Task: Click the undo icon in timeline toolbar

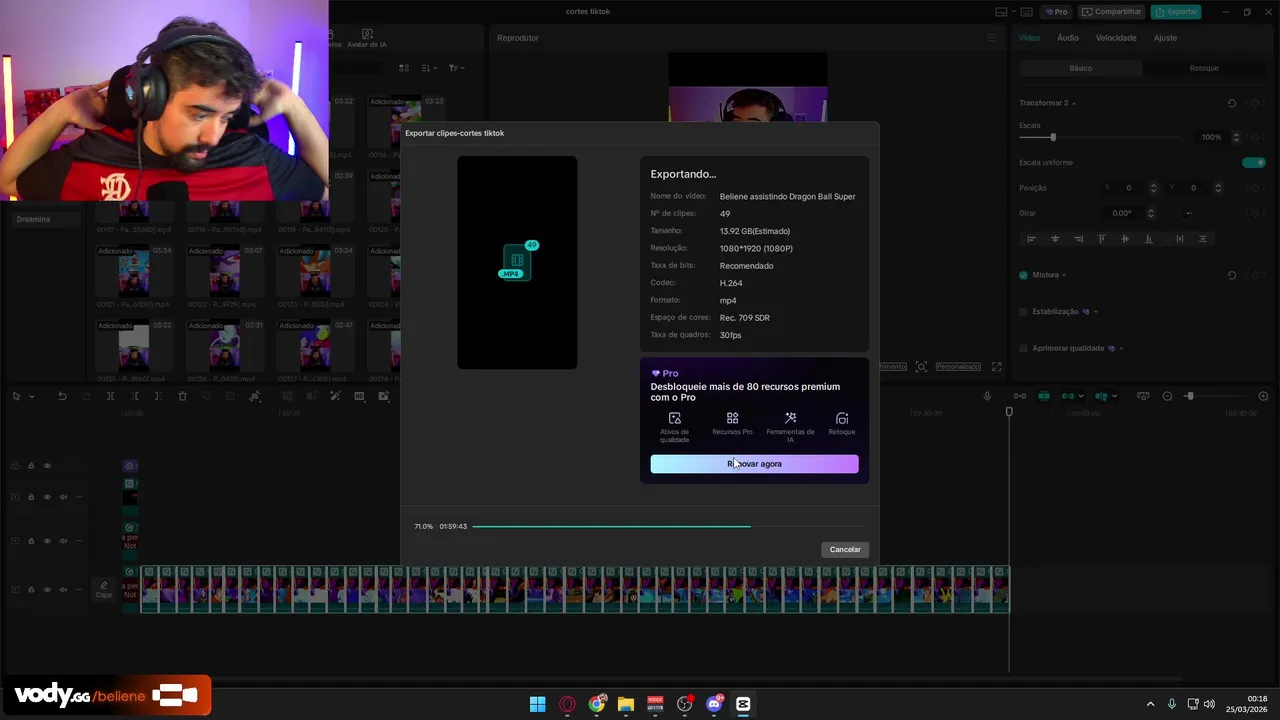Action: click(x=62, y=396)
